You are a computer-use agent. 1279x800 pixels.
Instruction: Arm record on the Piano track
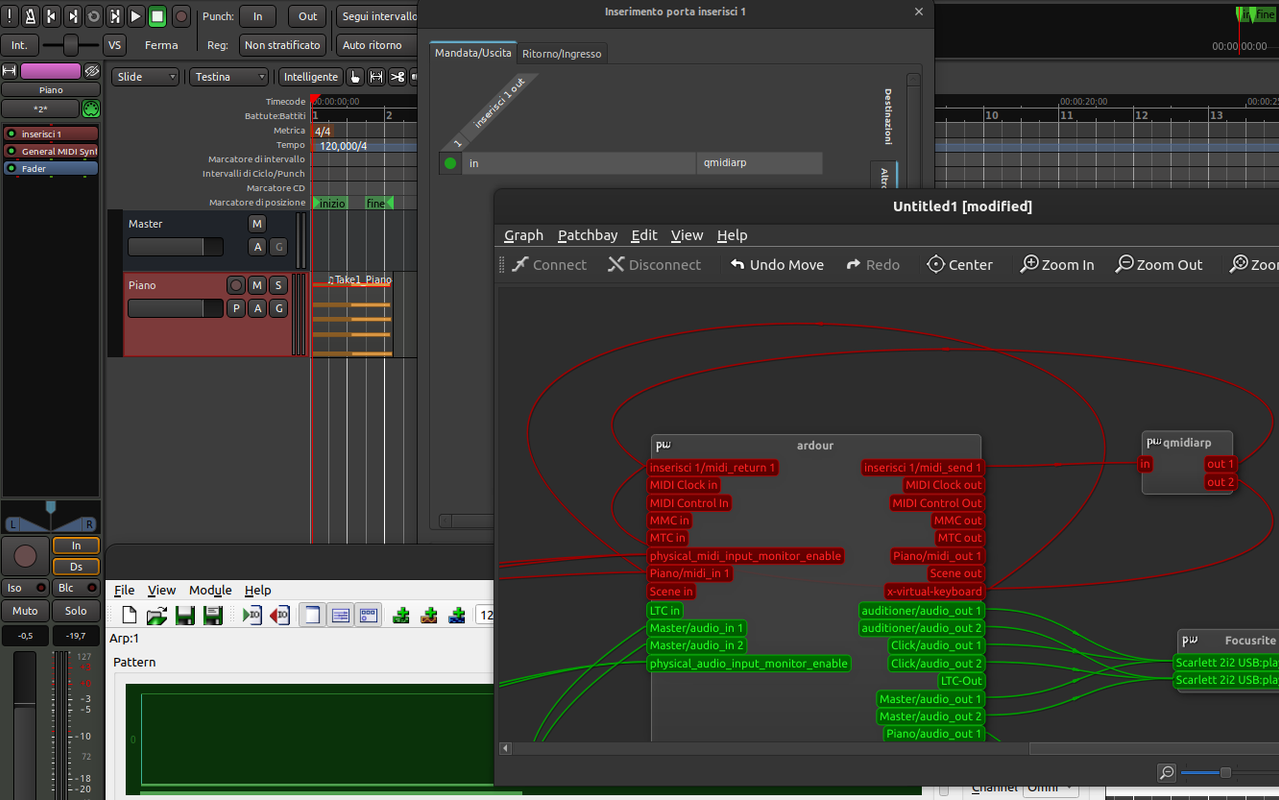(x=236, y=285)
